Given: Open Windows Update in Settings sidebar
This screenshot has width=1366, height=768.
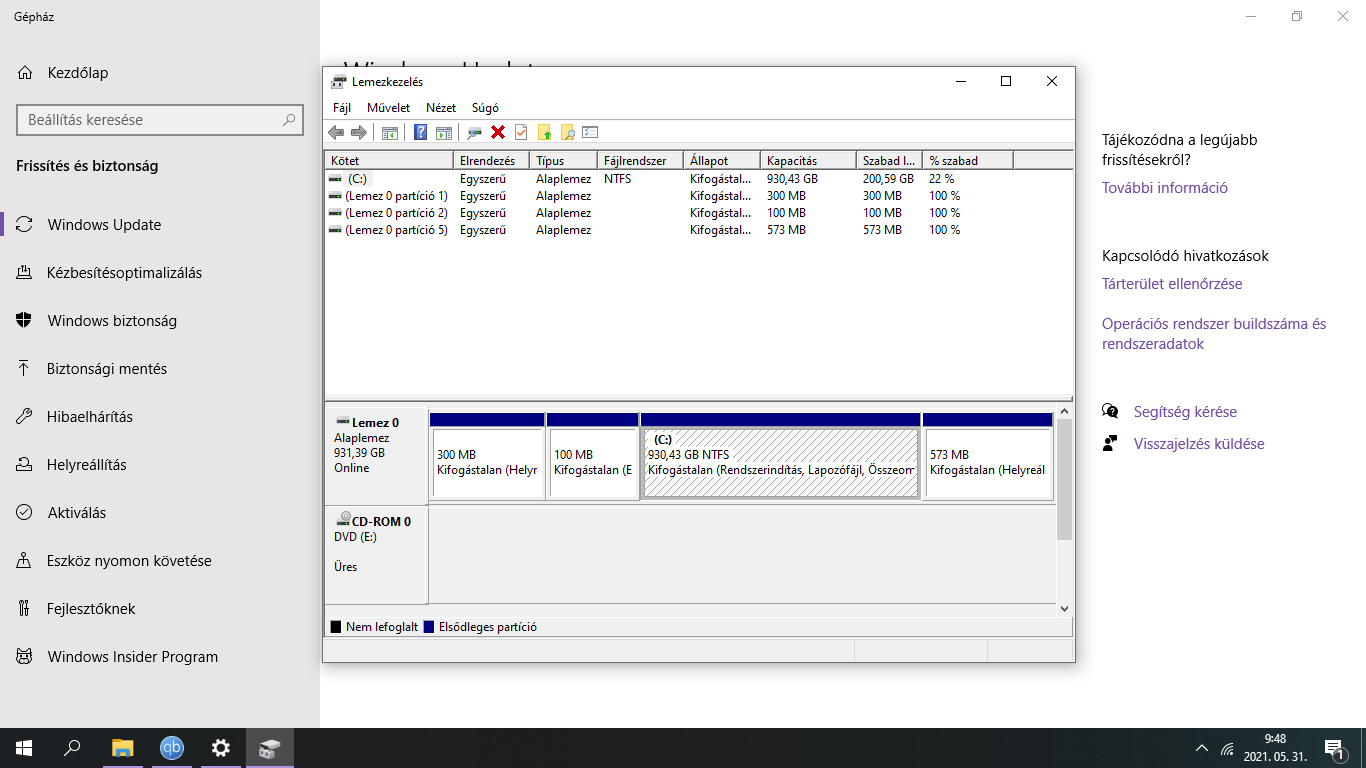Looking at the screenshot, I should point(160,225).
